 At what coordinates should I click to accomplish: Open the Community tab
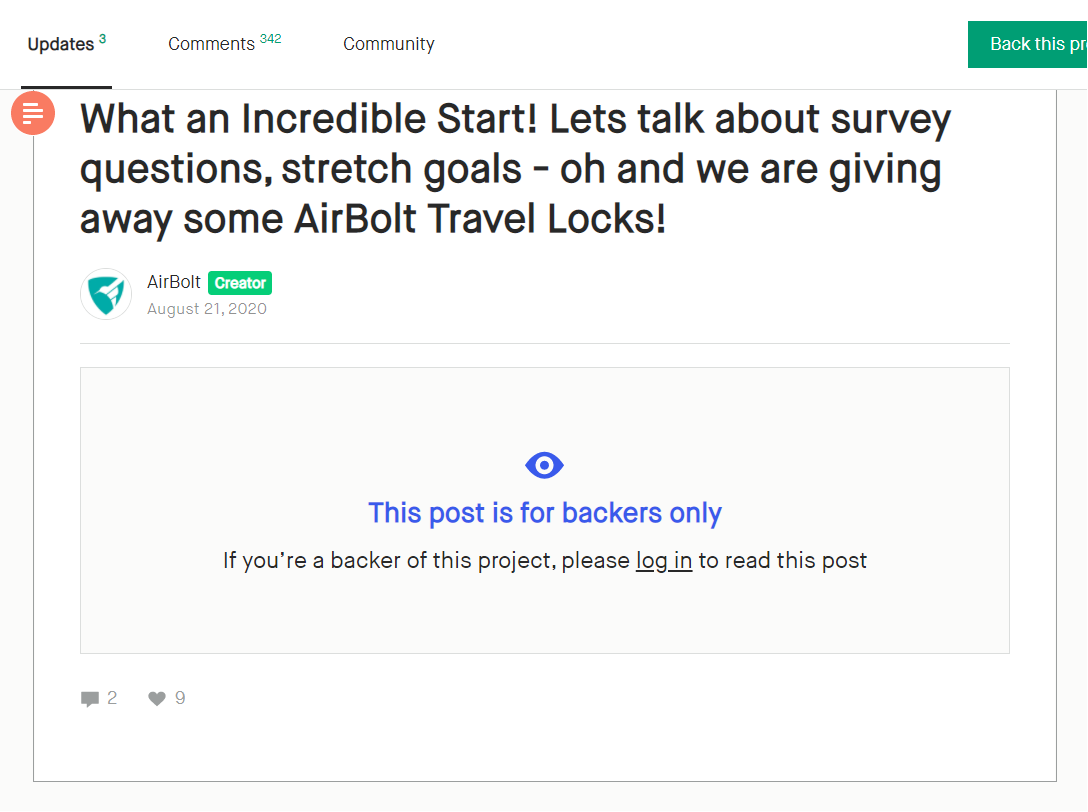[x=389, y=44]
